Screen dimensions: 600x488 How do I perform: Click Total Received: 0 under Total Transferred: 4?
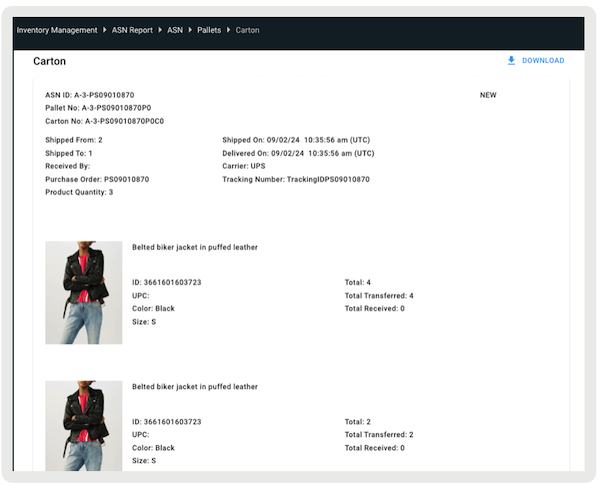pos(375,308)
